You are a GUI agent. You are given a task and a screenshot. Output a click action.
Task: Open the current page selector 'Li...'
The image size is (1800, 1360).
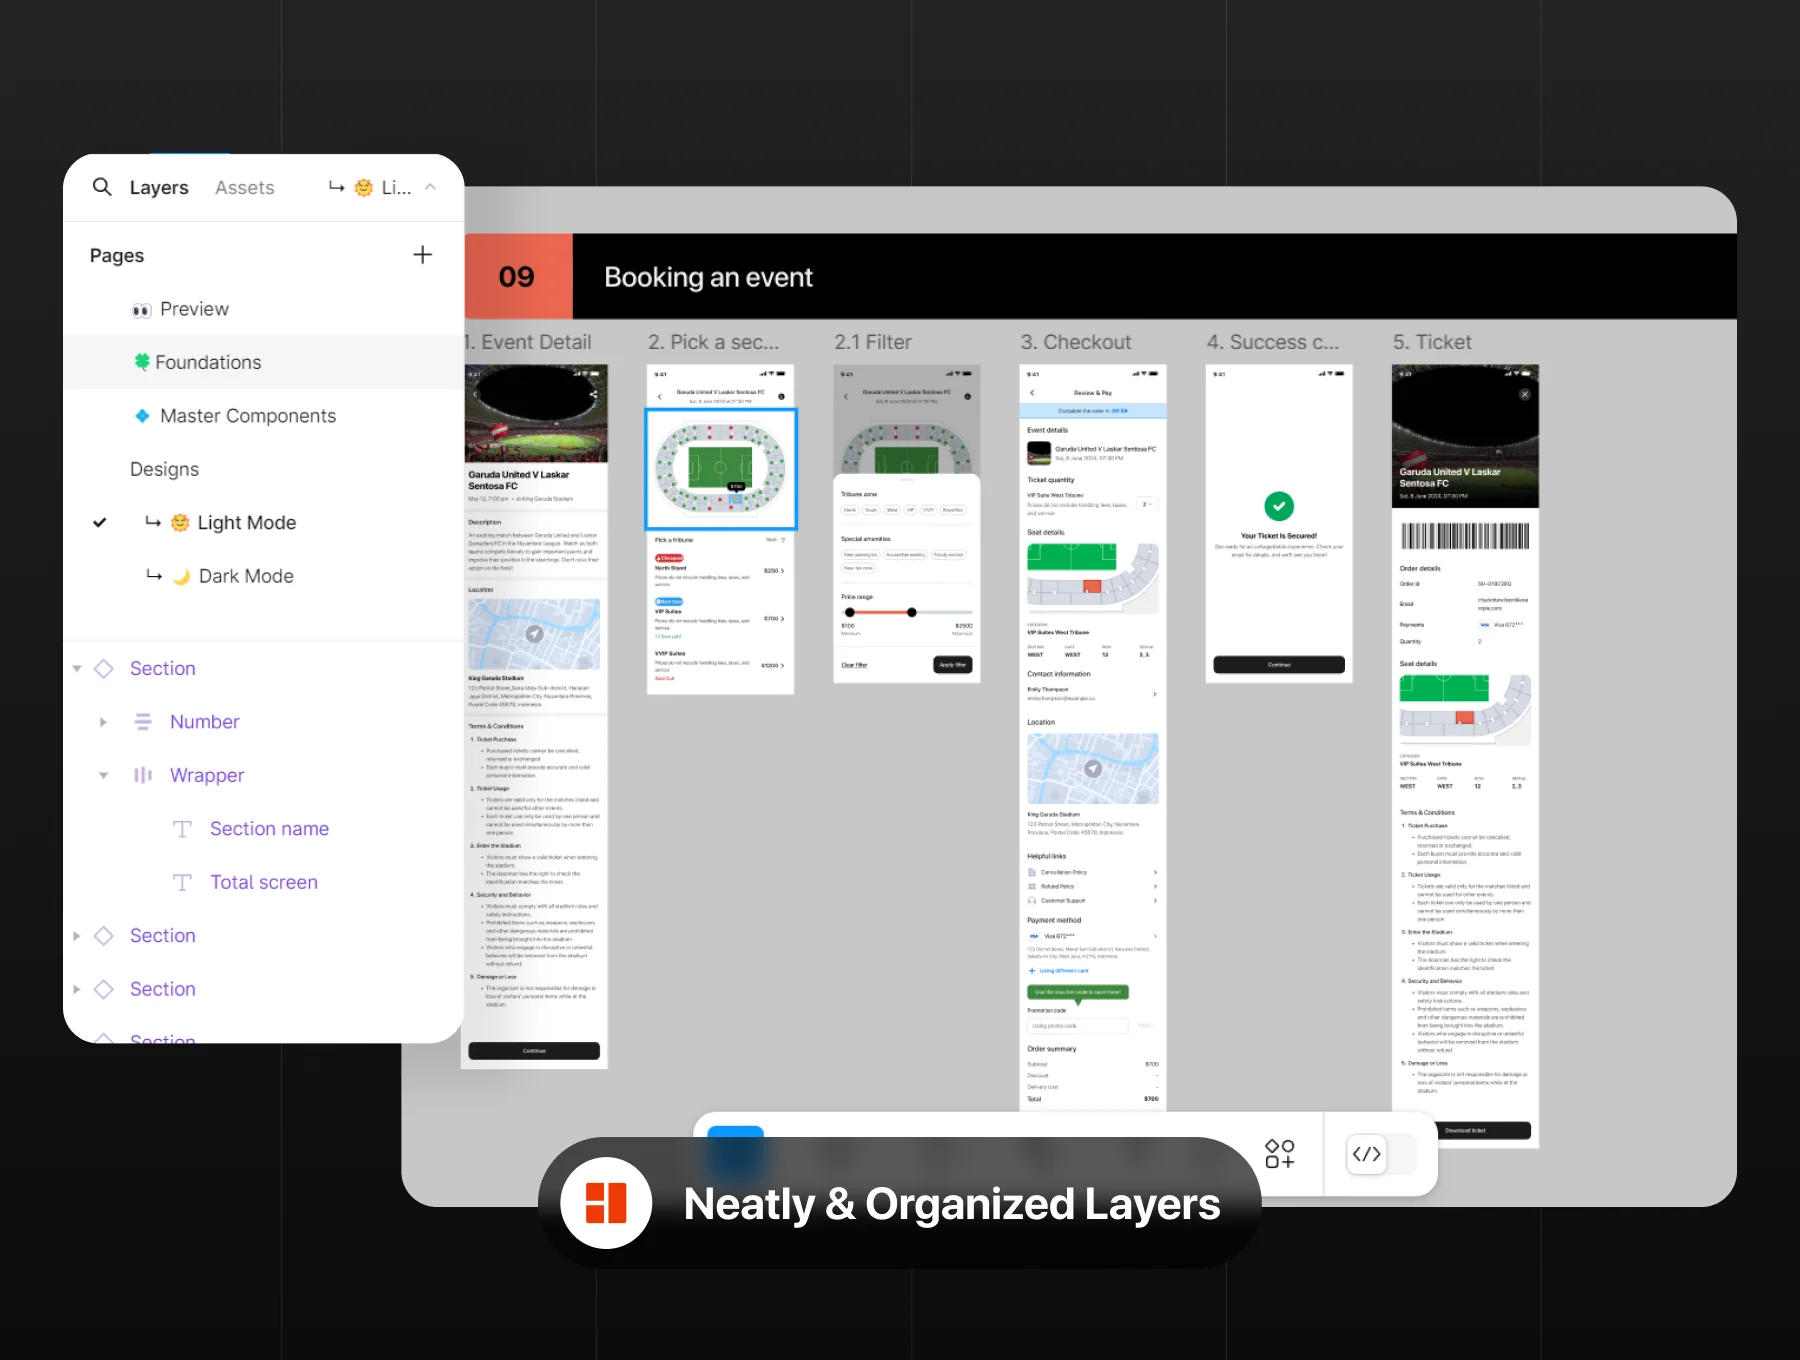pyautogui.click(x=383, y=187)
